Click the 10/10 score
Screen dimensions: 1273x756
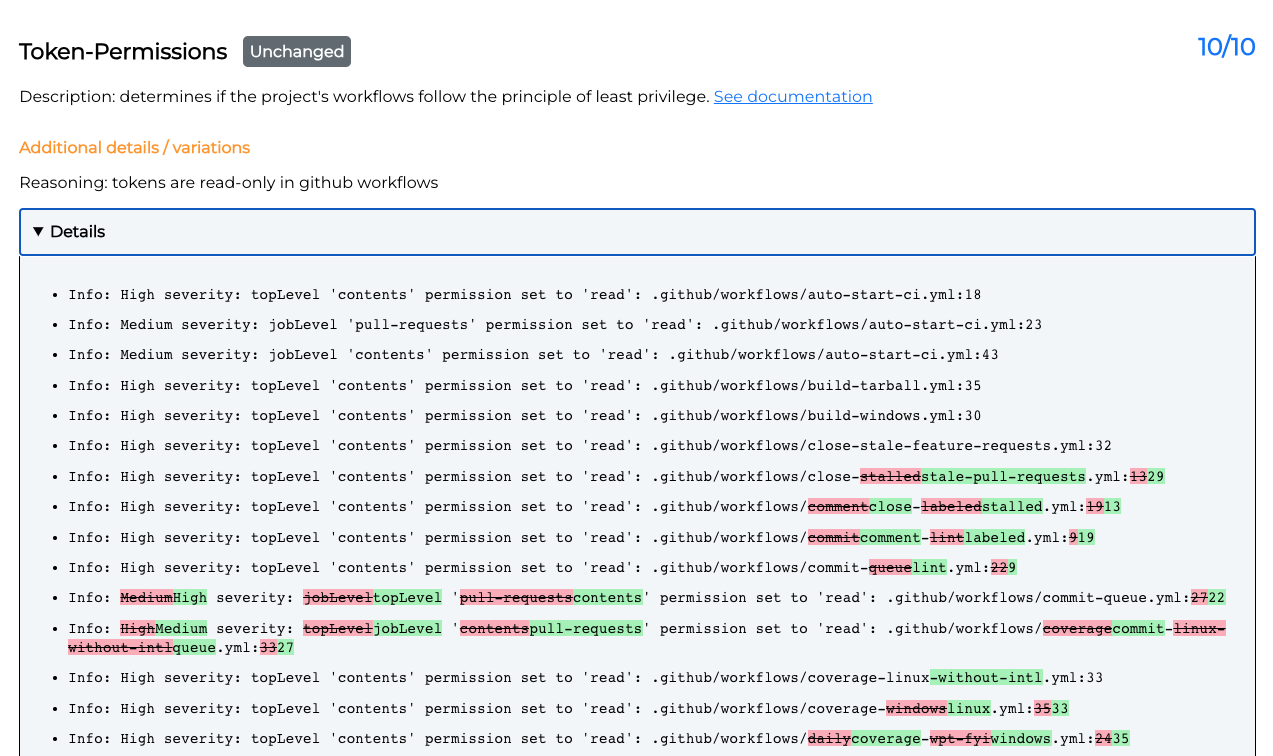pyautogui.click(x=1226, y=47)
